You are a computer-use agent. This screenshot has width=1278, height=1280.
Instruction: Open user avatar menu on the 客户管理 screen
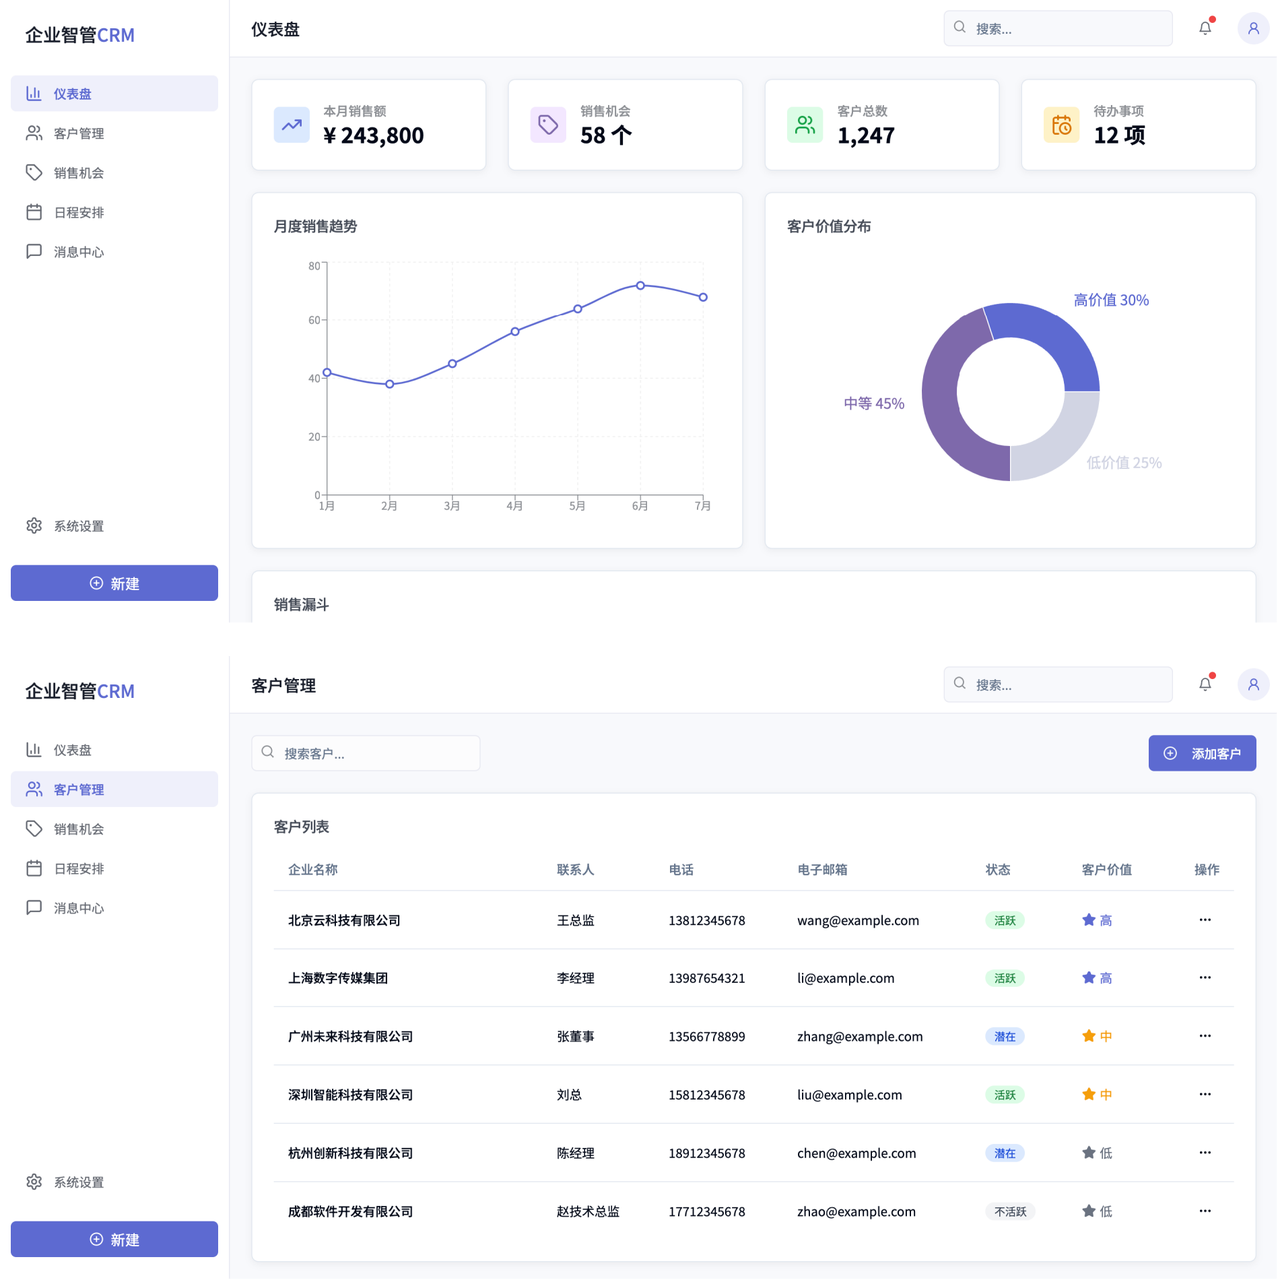coord(1253,684)
